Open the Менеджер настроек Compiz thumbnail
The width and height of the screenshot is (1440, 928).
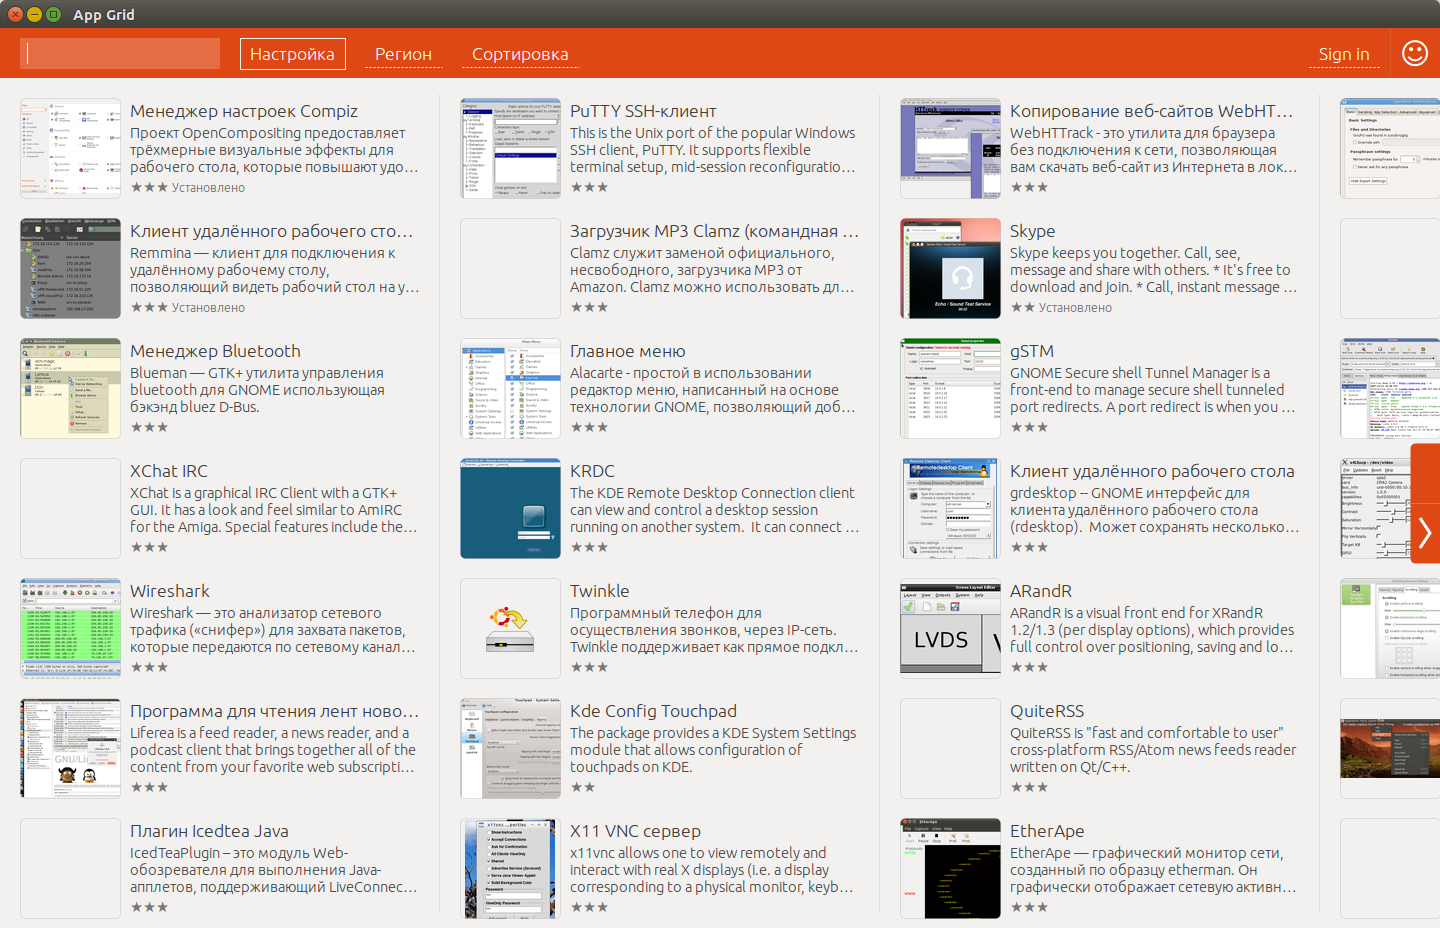[70, 148]
